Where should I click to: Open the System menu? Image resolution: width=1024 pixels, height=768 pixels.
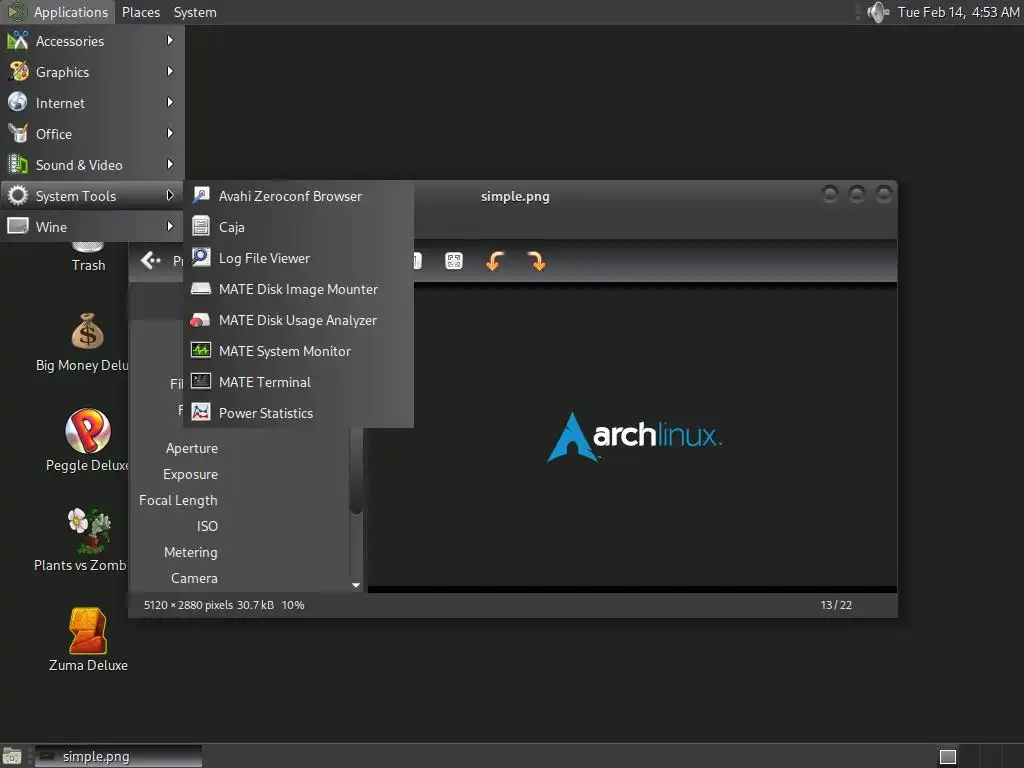coord(195,12)
